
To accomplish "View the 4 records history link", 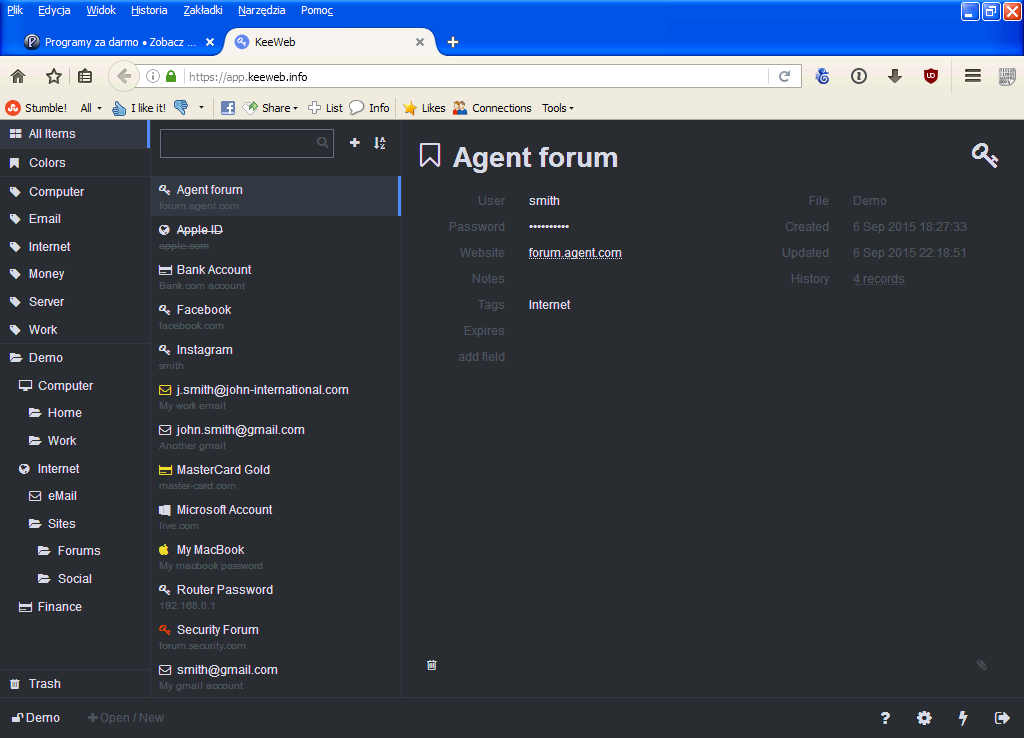I will pos(878,279).
